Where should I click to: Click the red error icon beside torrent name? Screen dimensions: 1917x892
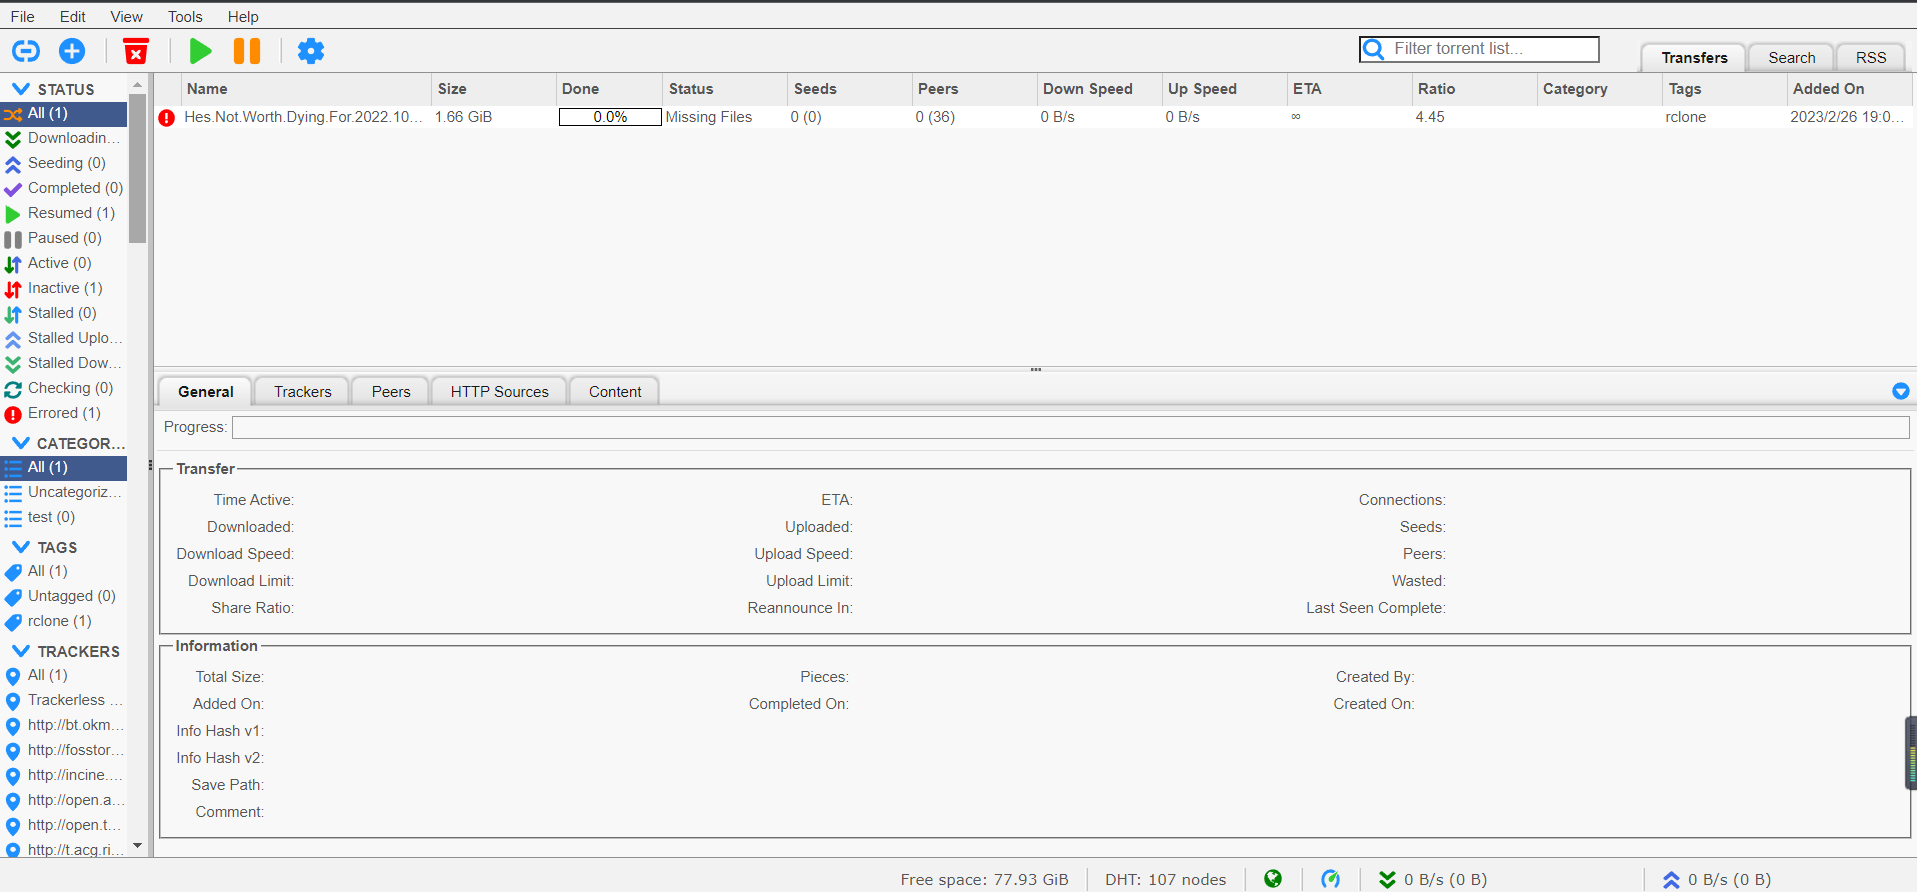pos(167,117)
